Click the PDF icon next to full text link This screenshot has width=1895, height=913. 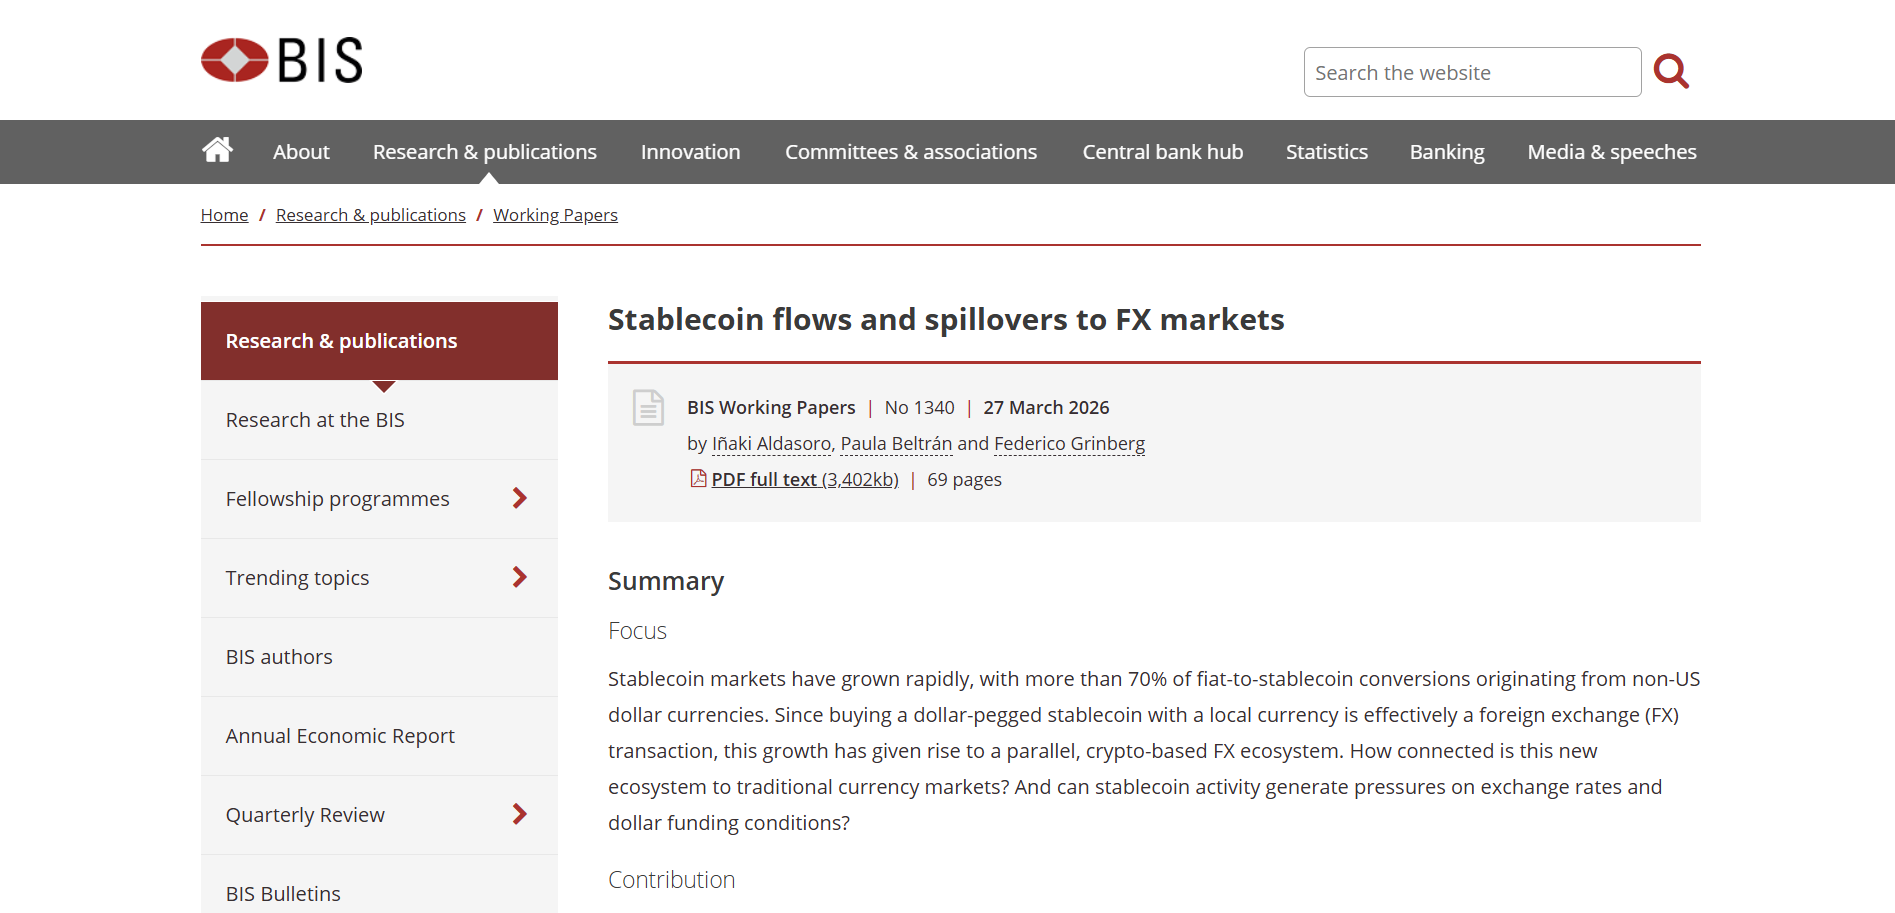point(697,479)
